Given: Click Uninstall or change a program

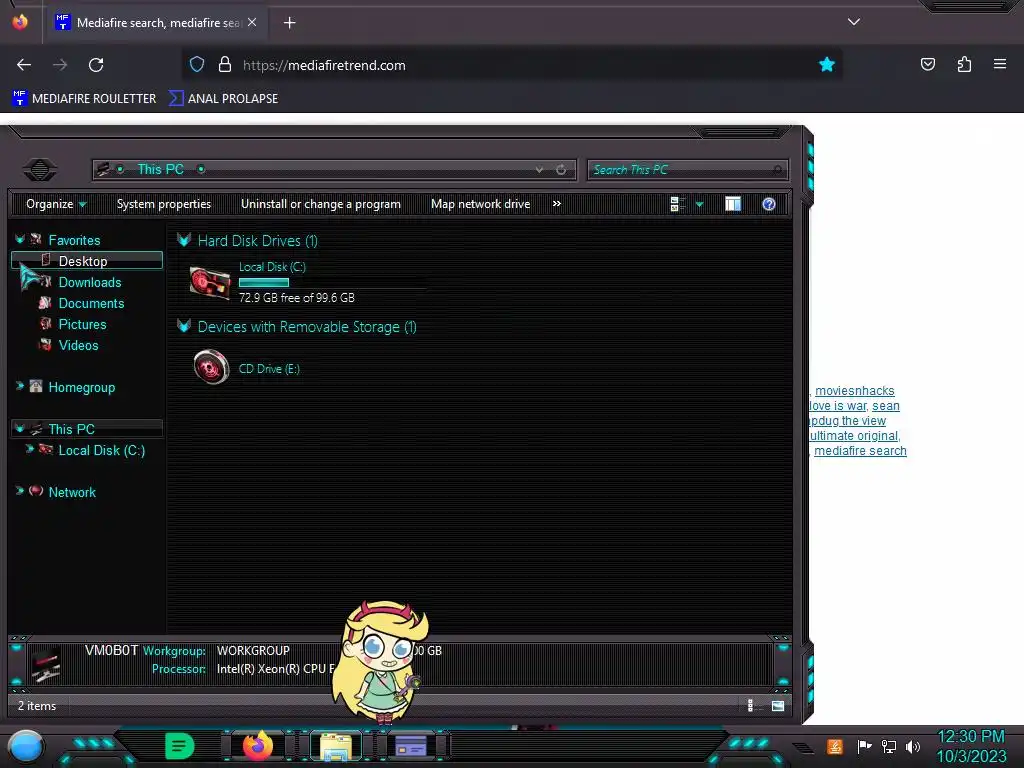Looking at the screenshot, I should point(321,204).
